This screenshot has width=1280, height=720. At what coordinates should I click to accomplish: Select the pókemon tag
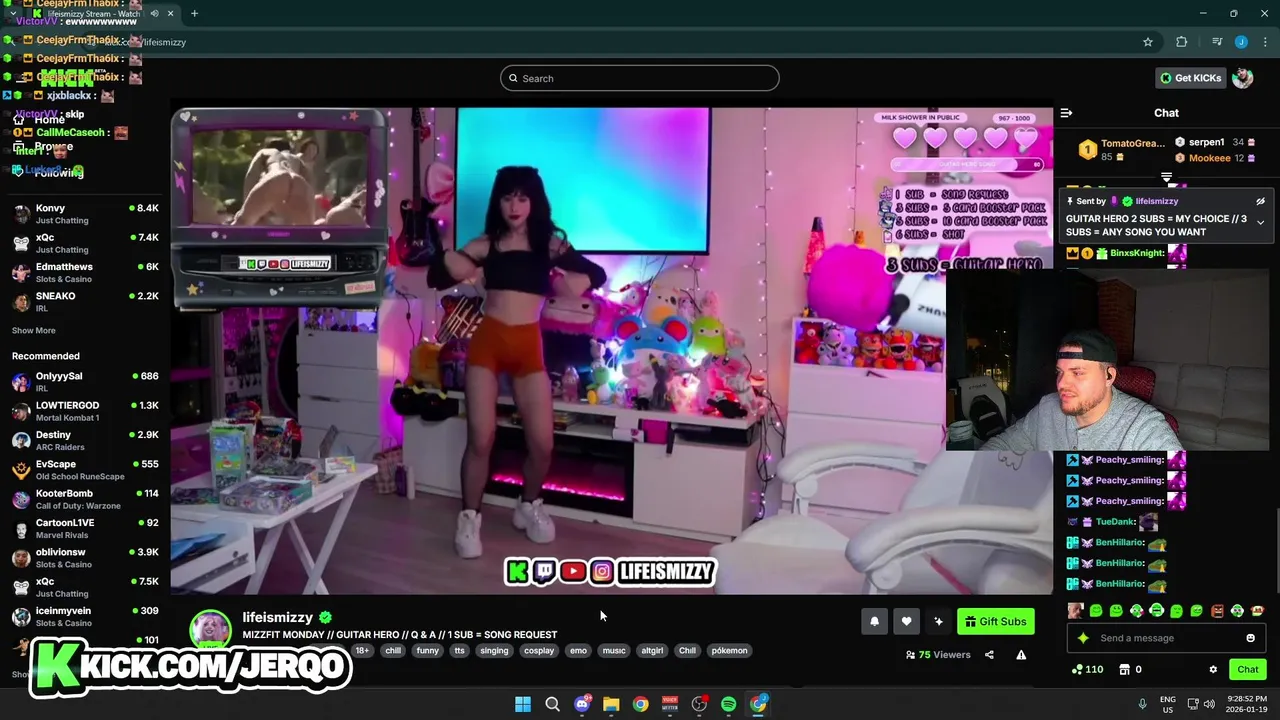pos(729,650)
